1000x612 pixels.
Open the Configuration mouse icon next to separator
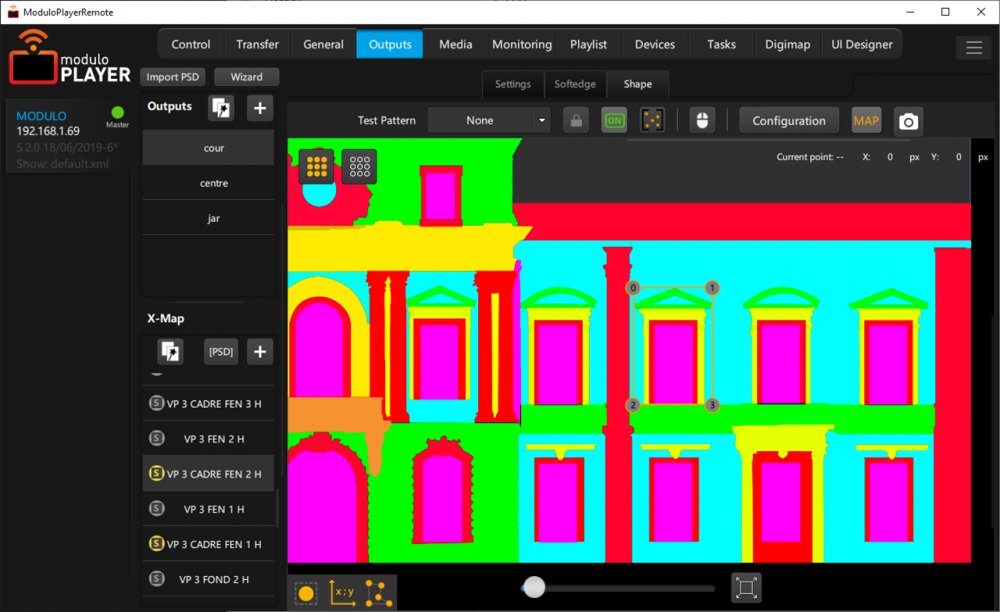703,120
